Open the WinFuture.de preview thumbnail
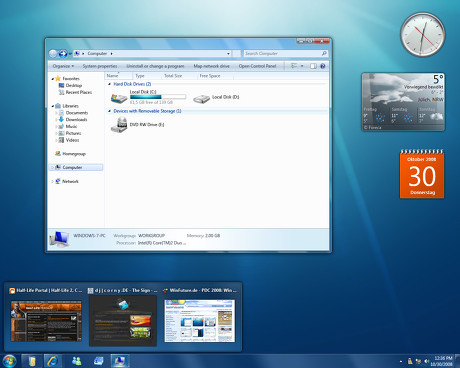Viewport: 460px width, 368px height. point(199,321)
